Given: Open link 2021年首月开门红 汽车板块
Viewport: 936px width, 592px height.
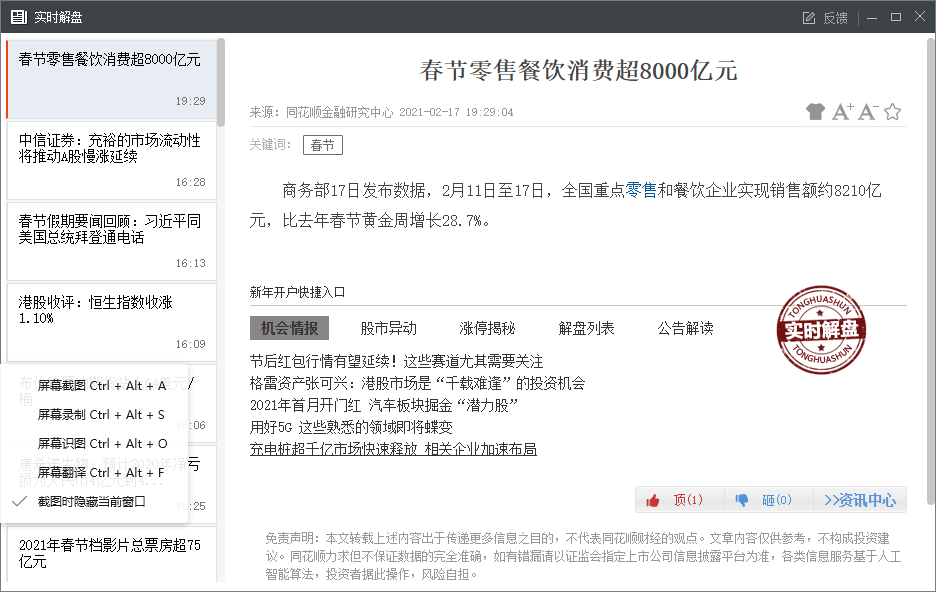Looking at the screenshot, I should tap(384, 405).
